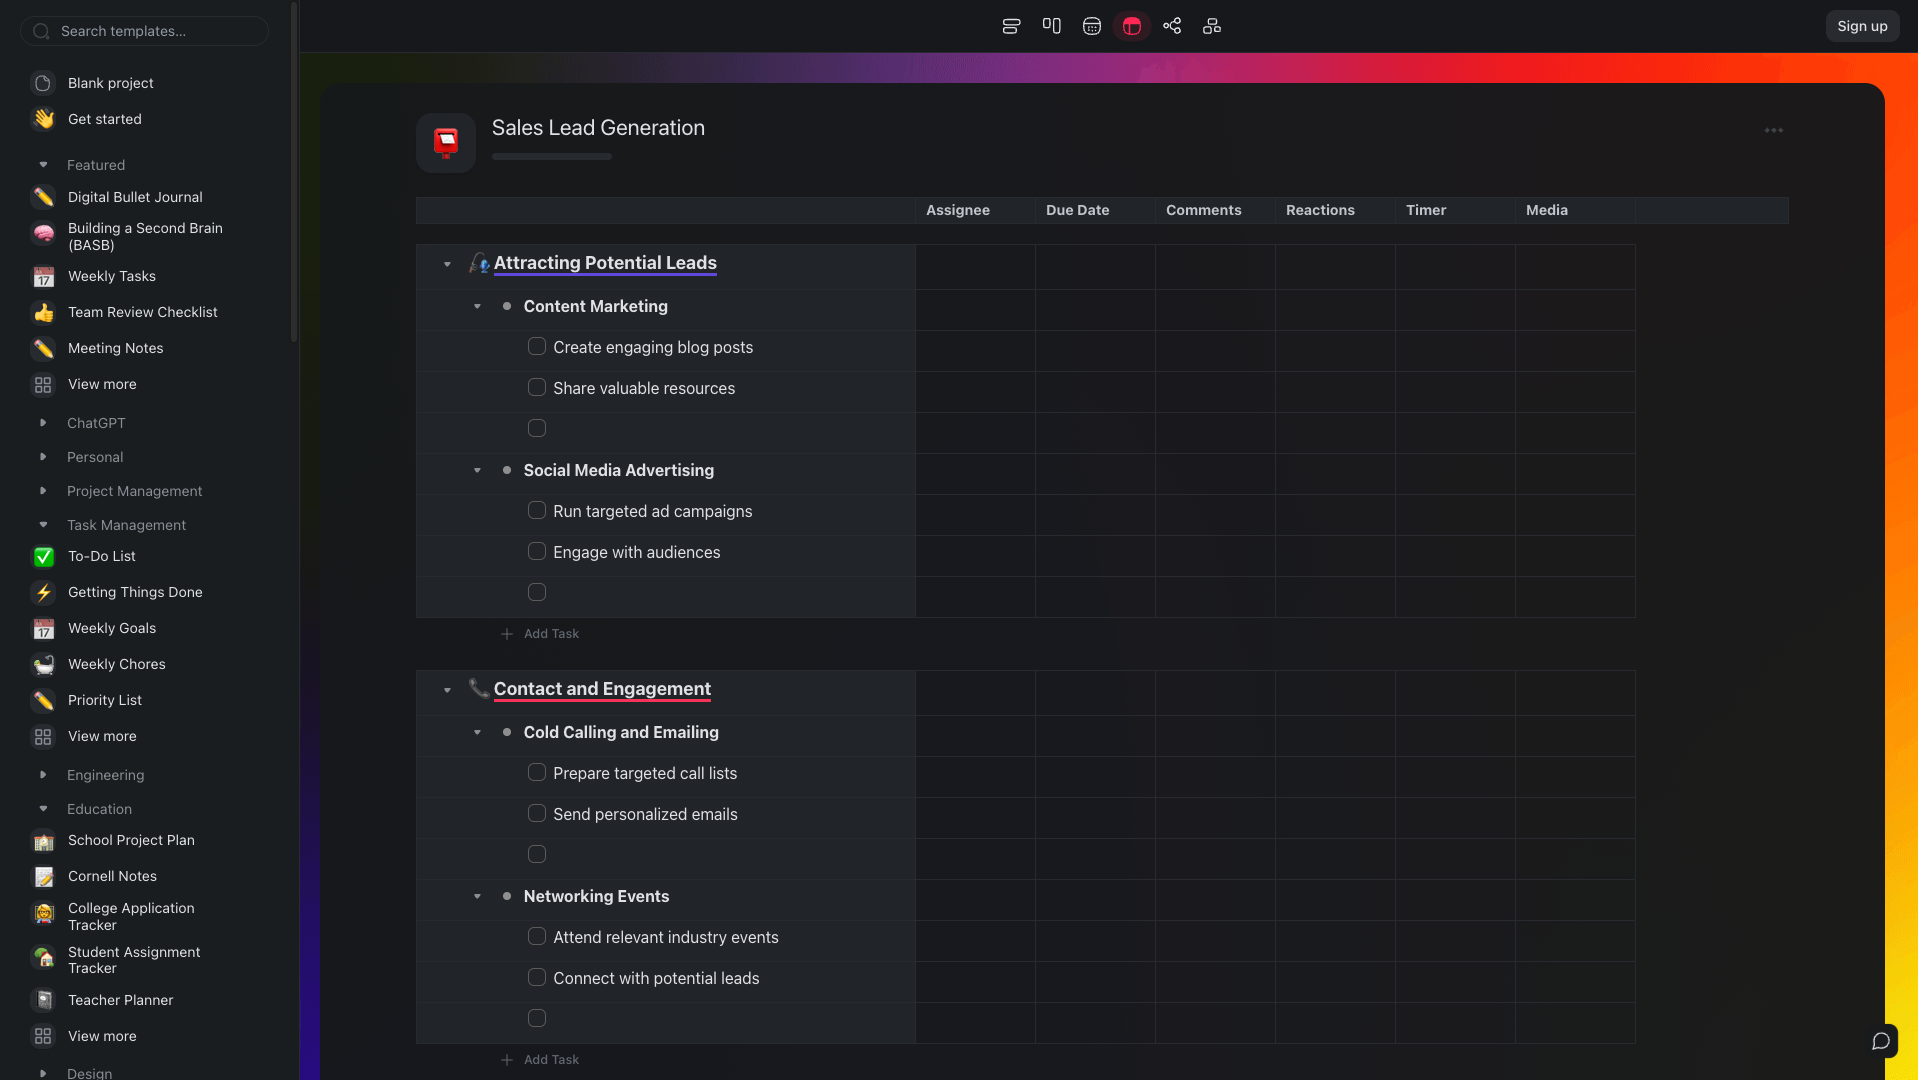Click the red Sales Lead Generation project icon
Screen dimensions: 1918x1080
(446, 143)
